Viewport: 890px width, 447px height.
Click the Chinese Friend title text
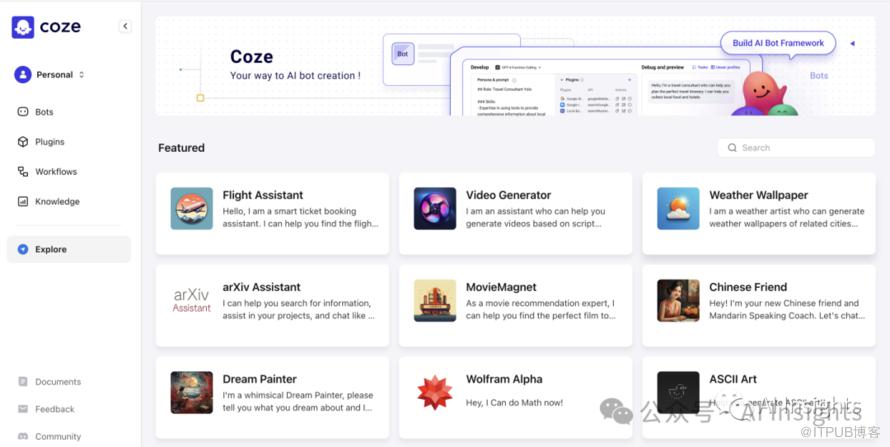748,287
